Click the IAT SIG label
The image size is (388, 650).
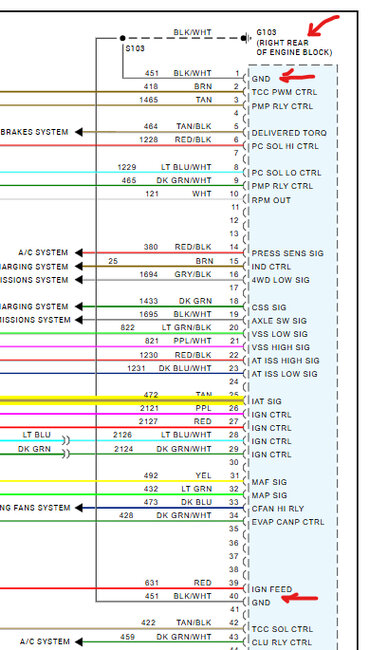267,401
